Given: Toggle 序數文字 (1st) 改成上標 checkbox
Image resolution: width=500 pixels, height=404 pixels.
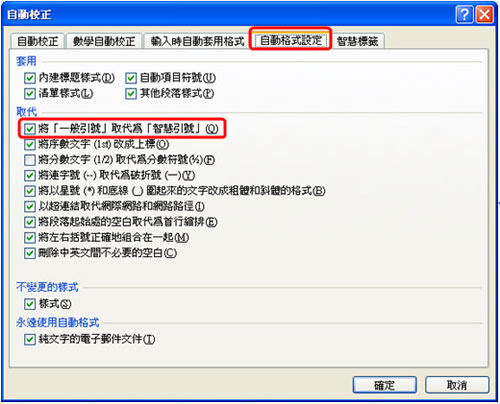Looking at the screenshot, I should point(30,144).
